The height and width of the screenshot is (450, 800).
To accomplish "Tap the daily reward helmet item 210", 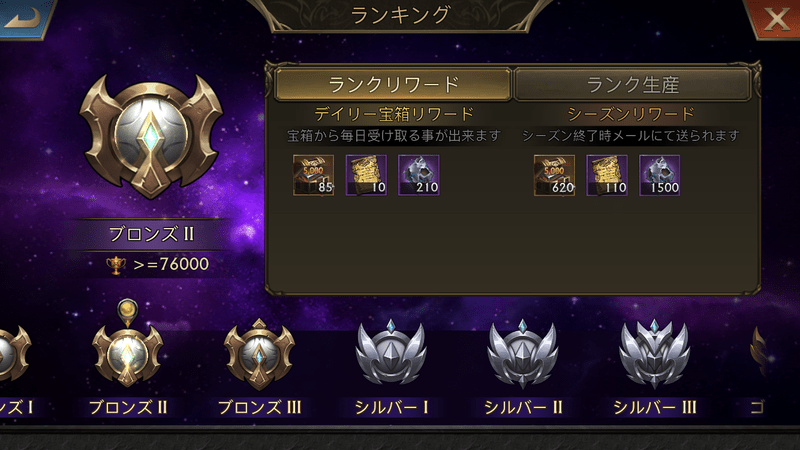I will [x=419, y=176].
